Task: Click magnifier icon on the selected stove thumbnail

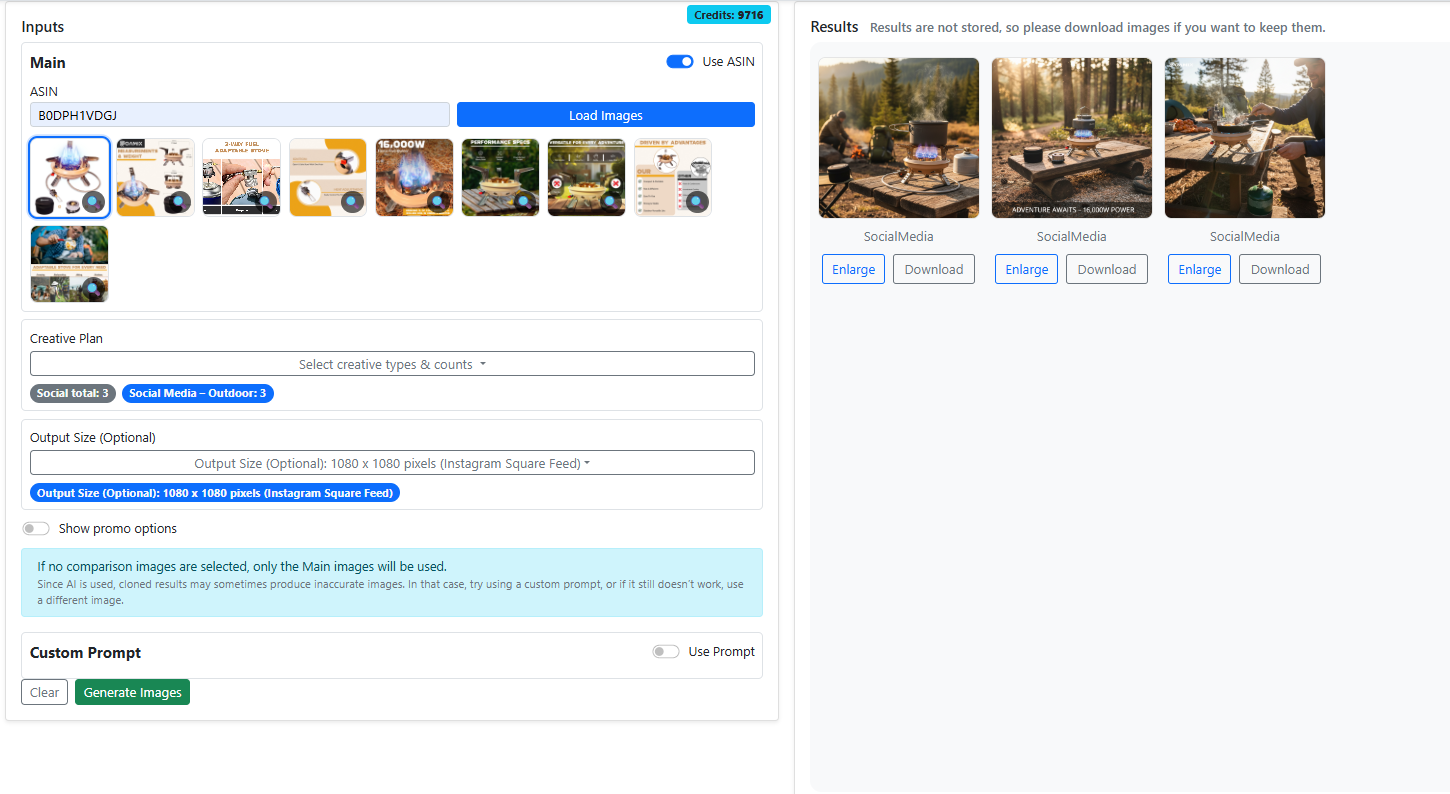Action: (92, 201)
